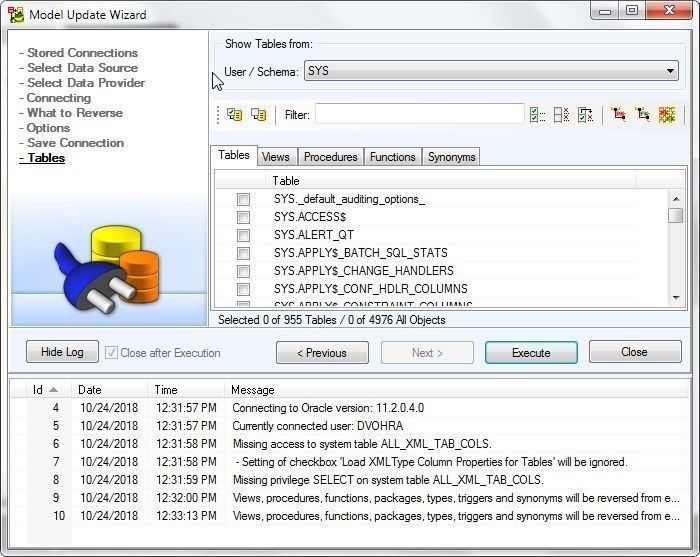700x557 pixels.
Task: Toggle Close after Execution checkbox
Action: 111,353
